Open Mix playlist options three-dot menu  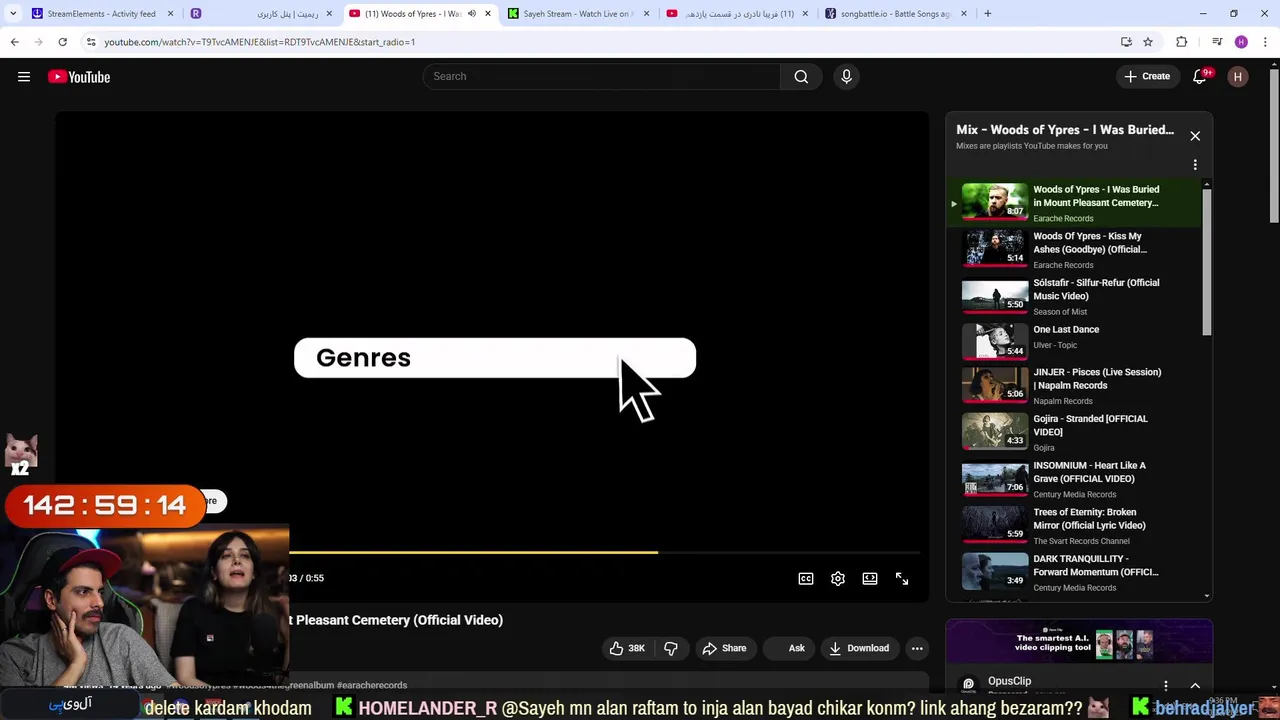1195,165
